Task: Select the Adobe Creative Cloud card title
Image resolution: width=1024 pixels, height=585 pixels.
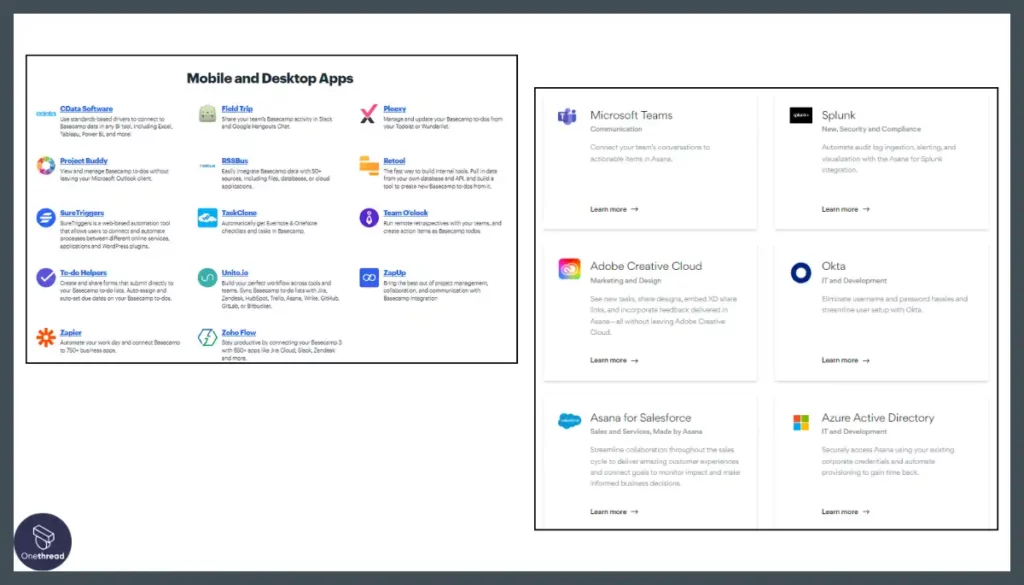Action: tap(646, 266)
